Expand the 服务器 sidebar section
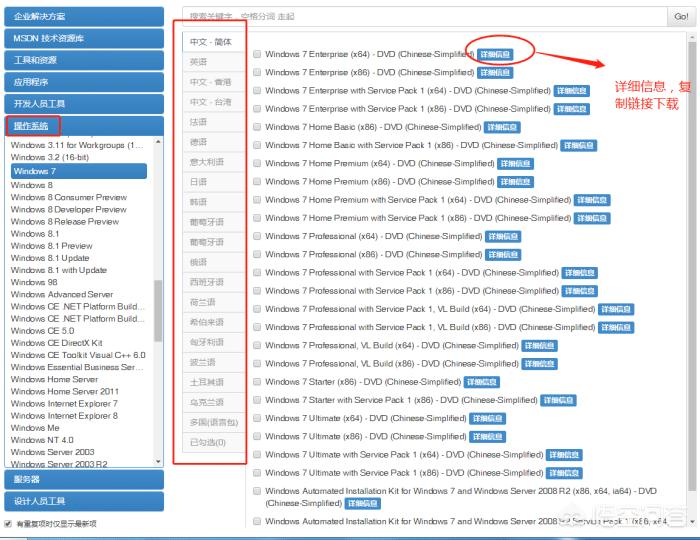700x540 pixels. tap(84, 479)
